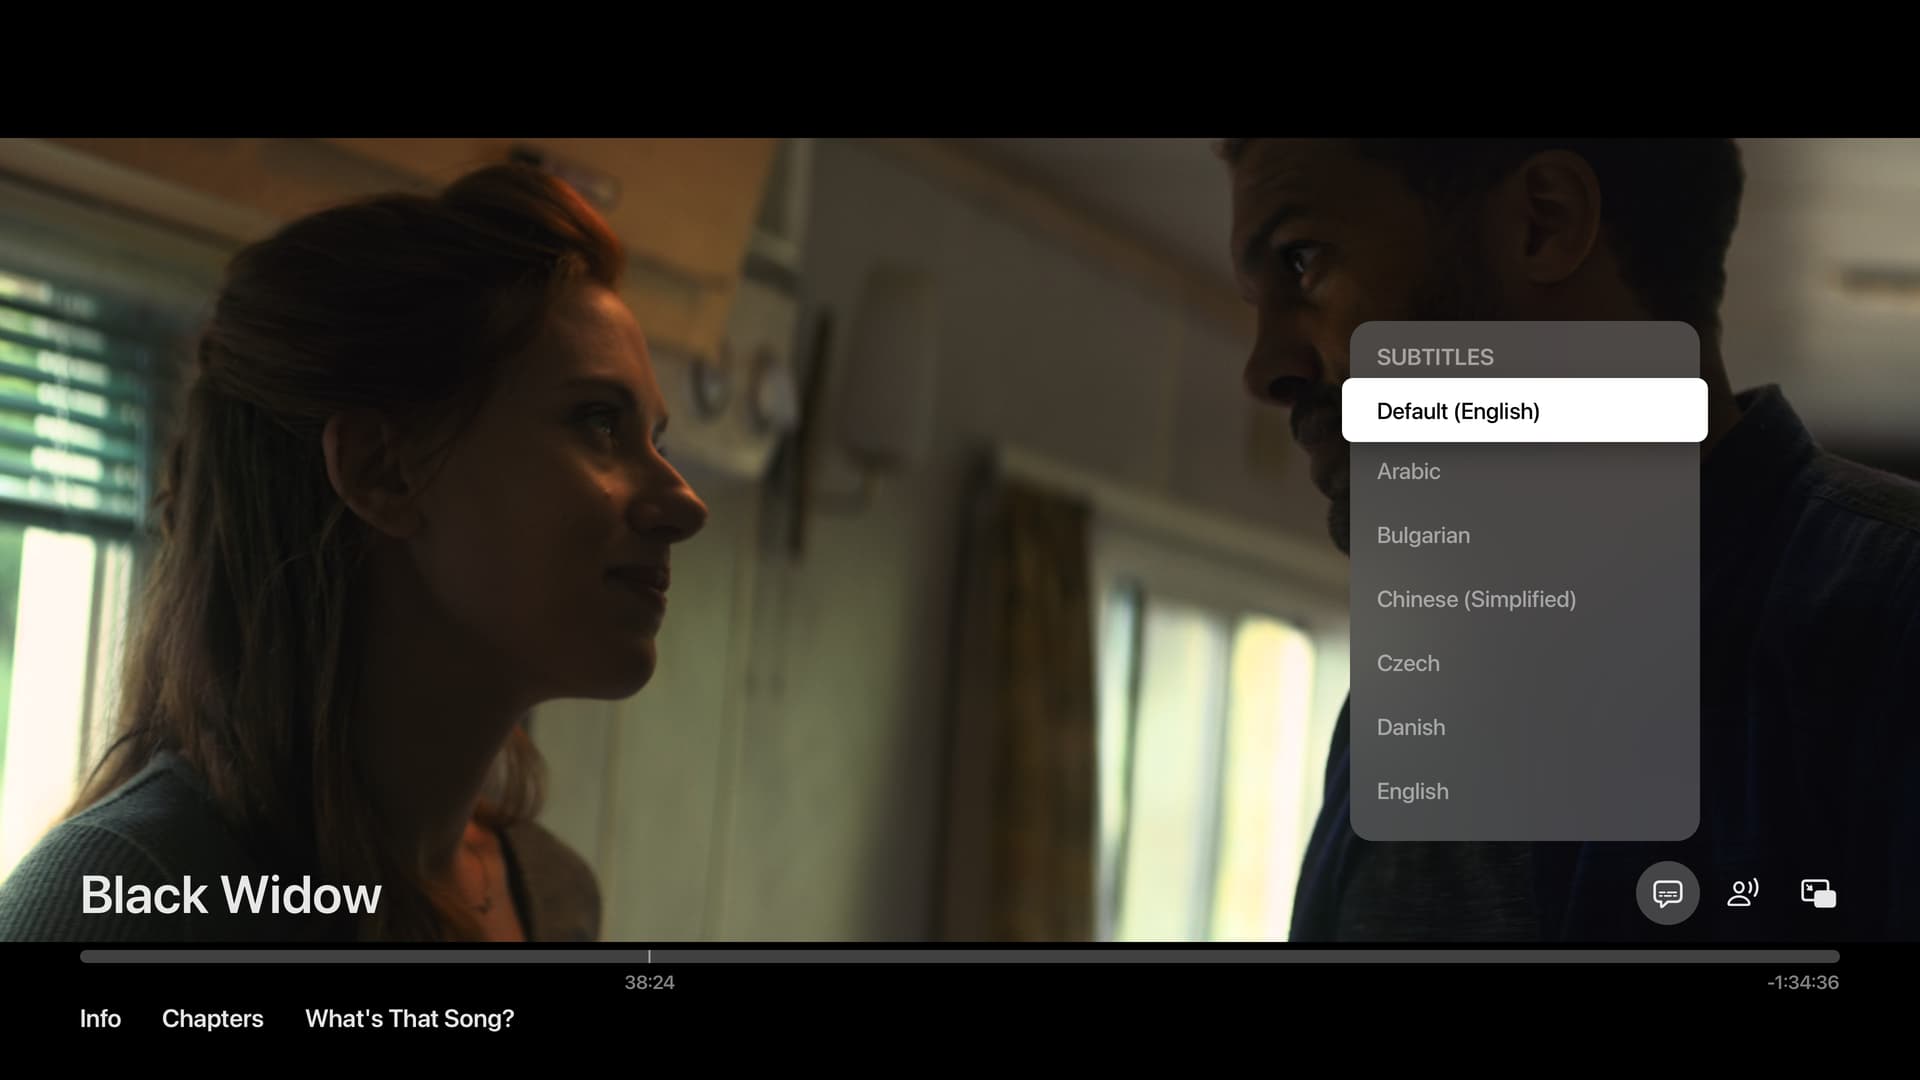Choose Arabic subtitles

(1409, 471)
